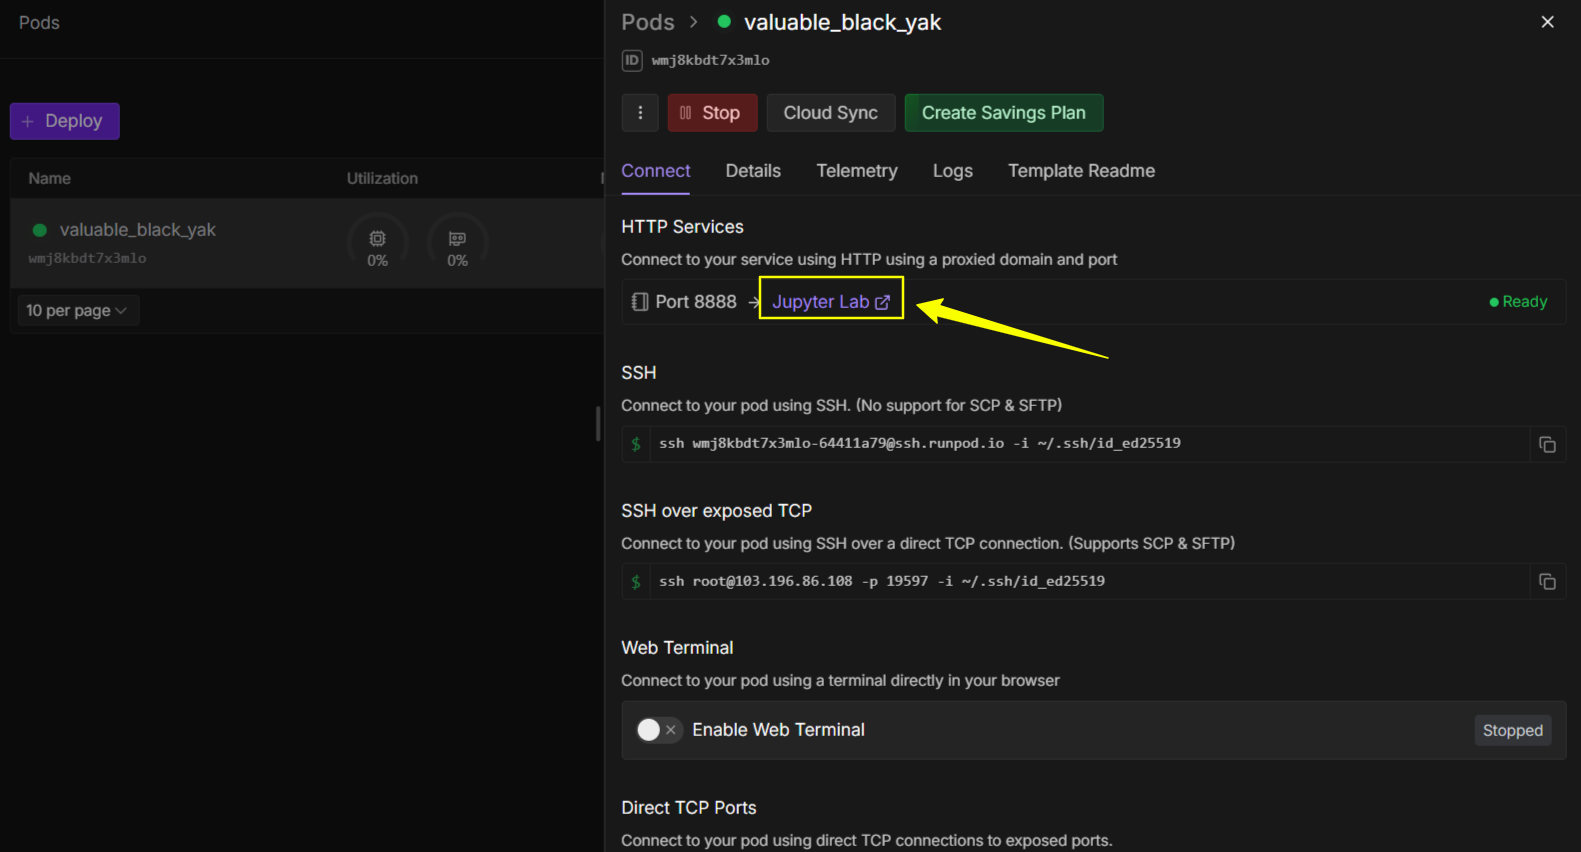Click the ID badge icon beside pod ID
Screen dimensions: 1581x852
click(632, 60)
